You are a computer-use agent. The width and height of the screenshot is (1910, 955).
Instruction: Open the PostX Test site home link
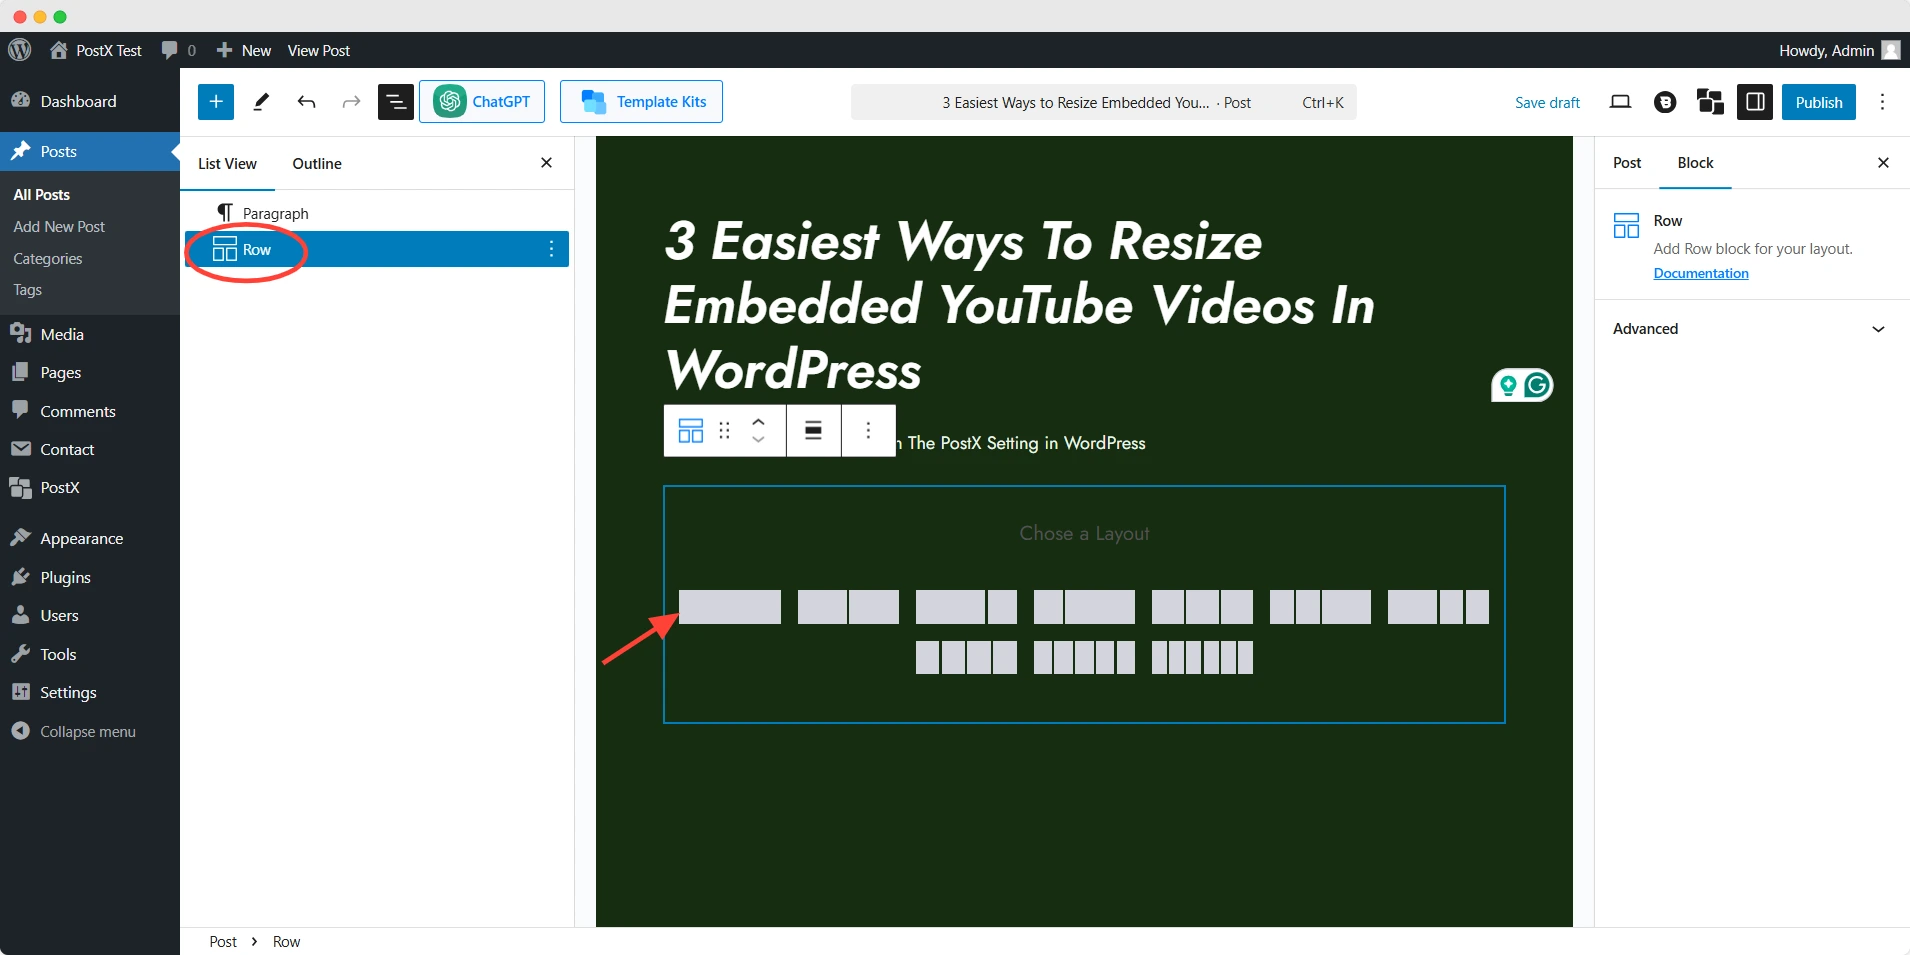point(96,50)
